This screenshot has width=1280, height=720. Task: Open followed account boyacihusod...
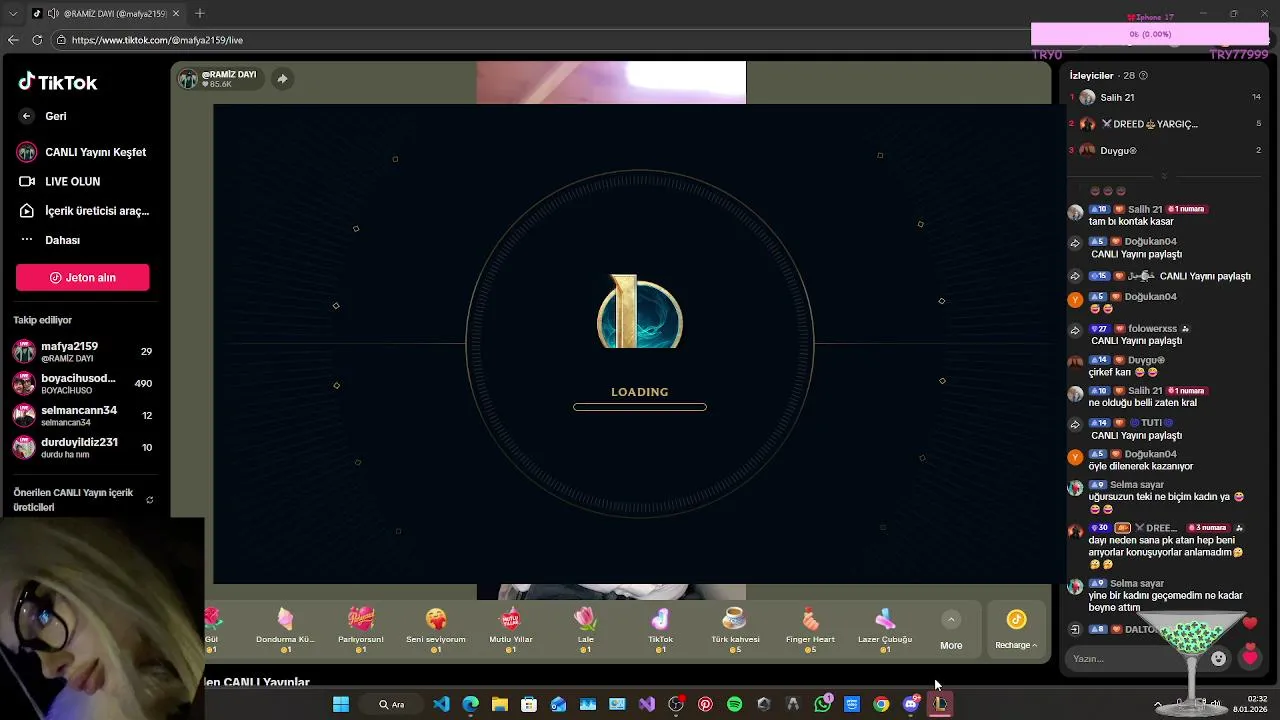pyautogui.click(x=82, y=384)
